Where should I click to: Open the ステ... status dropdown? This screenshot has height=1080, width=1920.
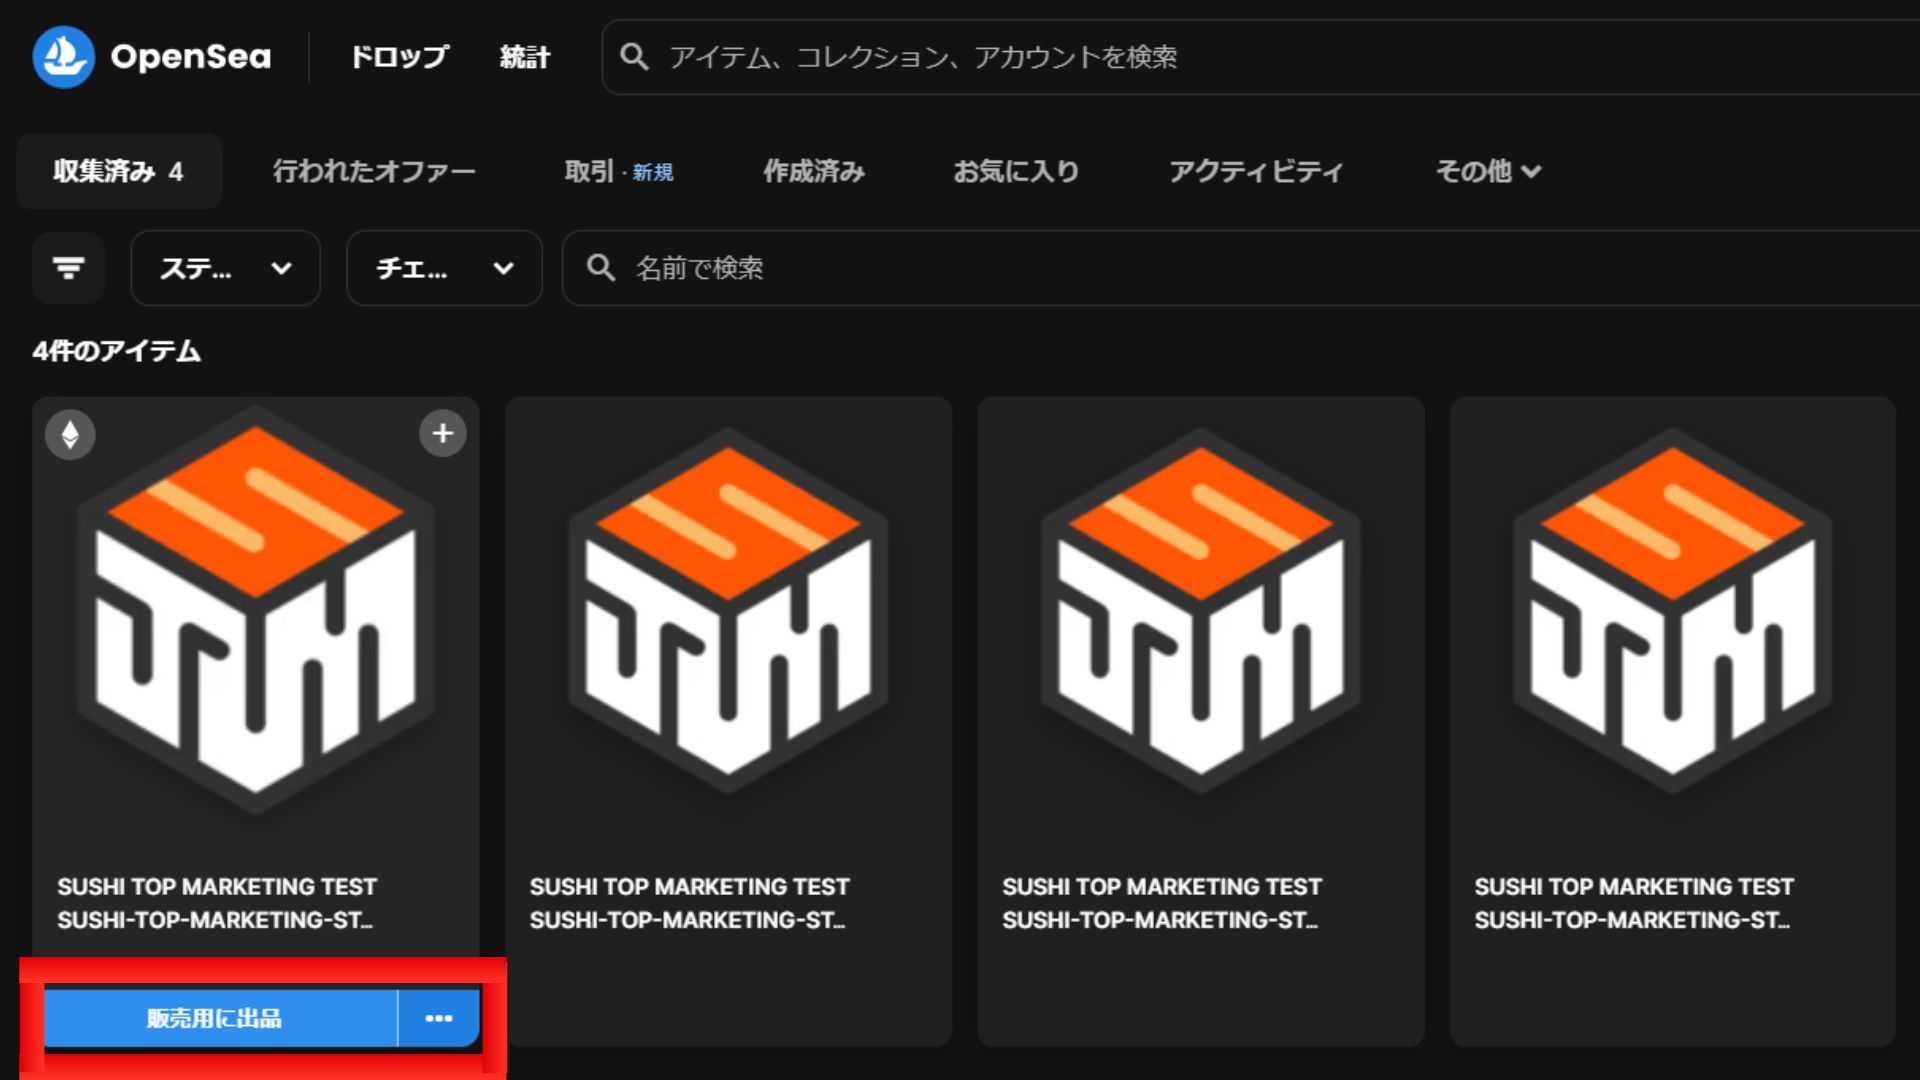point(225,268)
